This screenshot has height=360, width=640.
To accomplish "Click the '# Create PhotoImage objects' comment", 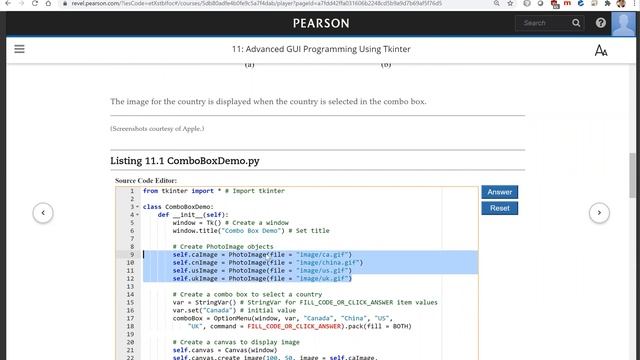I will tap(223, 247).
